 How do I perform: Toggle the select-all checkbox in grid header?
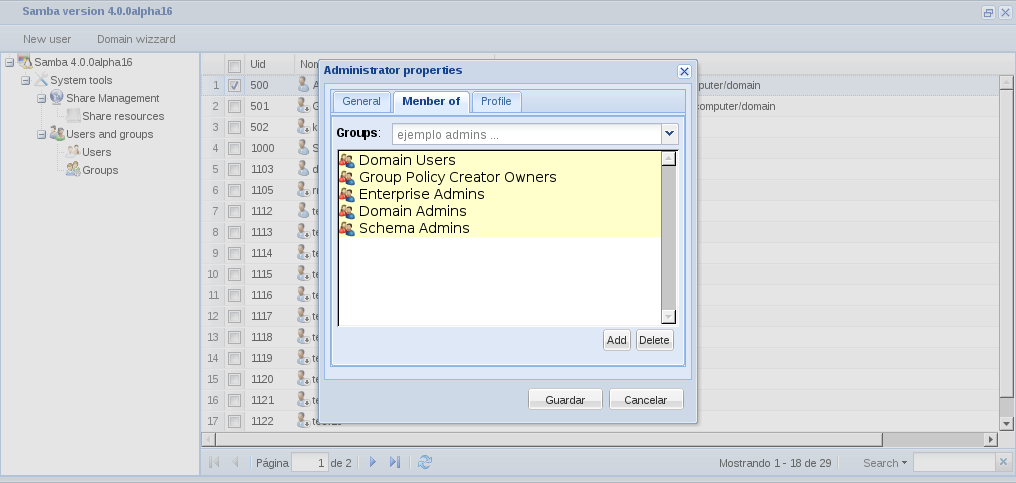234,64
